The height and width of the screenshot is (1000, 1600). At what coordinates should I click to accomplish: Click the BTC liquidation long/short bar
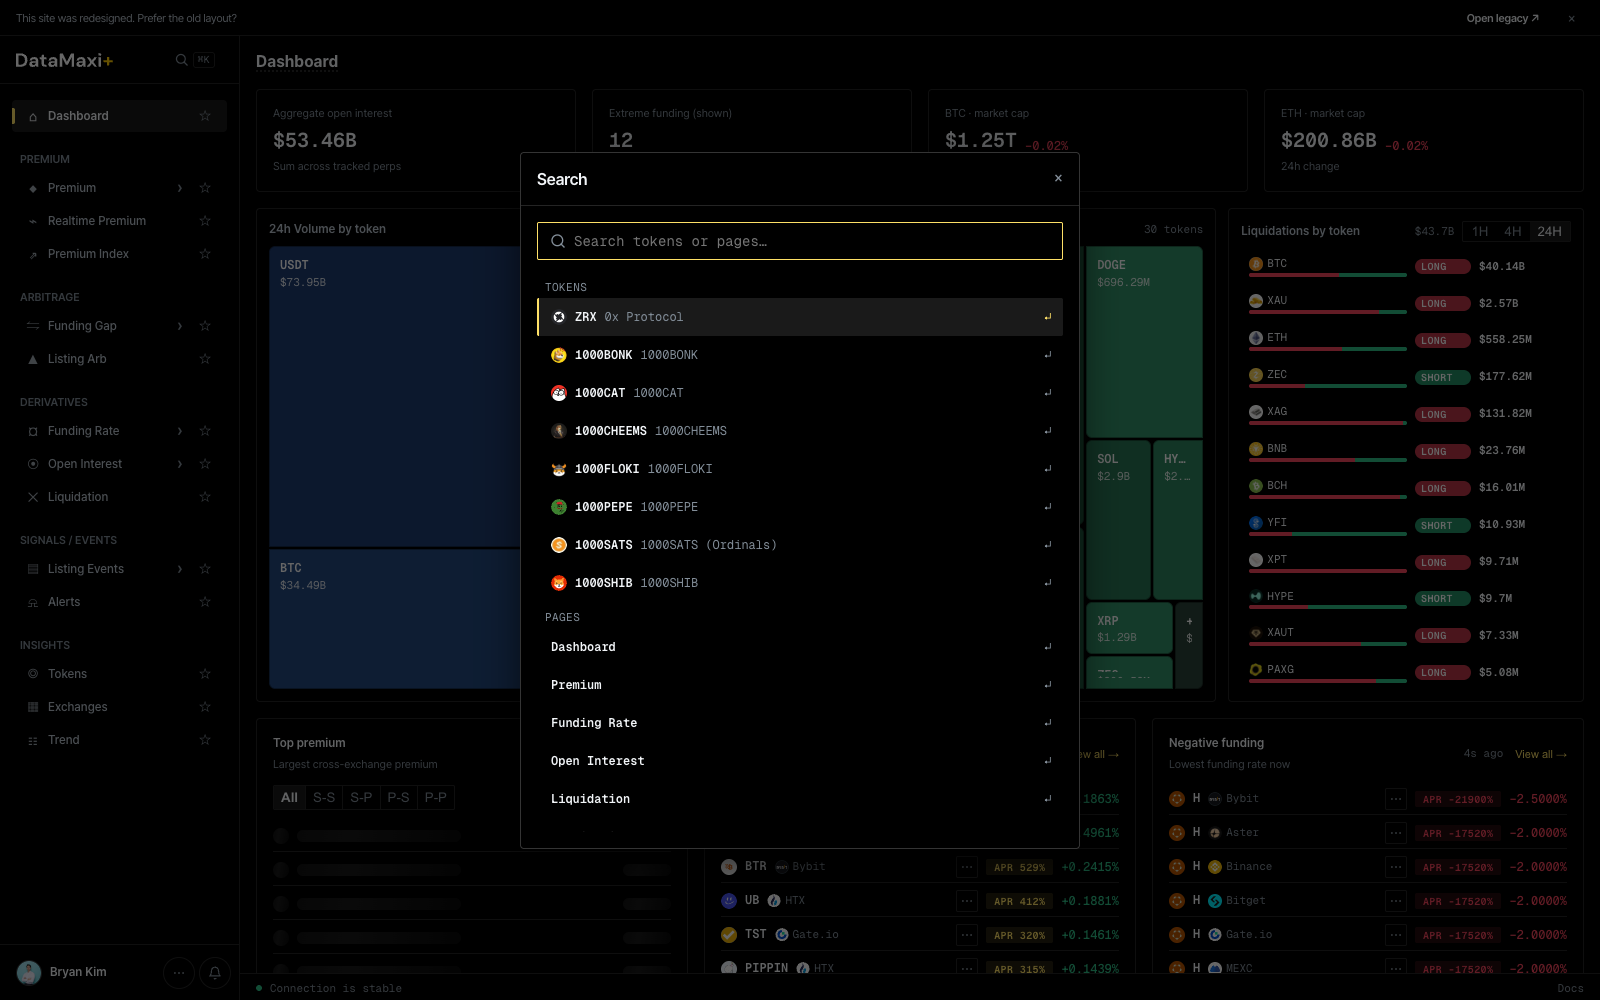[x=1328, y=275]
